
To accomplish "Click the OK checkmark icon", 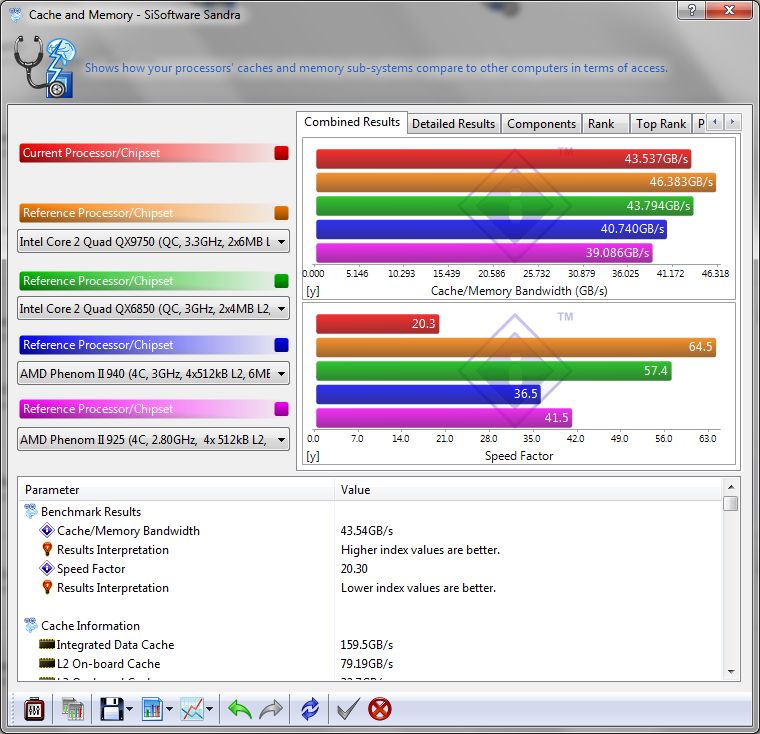I will (x=348, y=710).
